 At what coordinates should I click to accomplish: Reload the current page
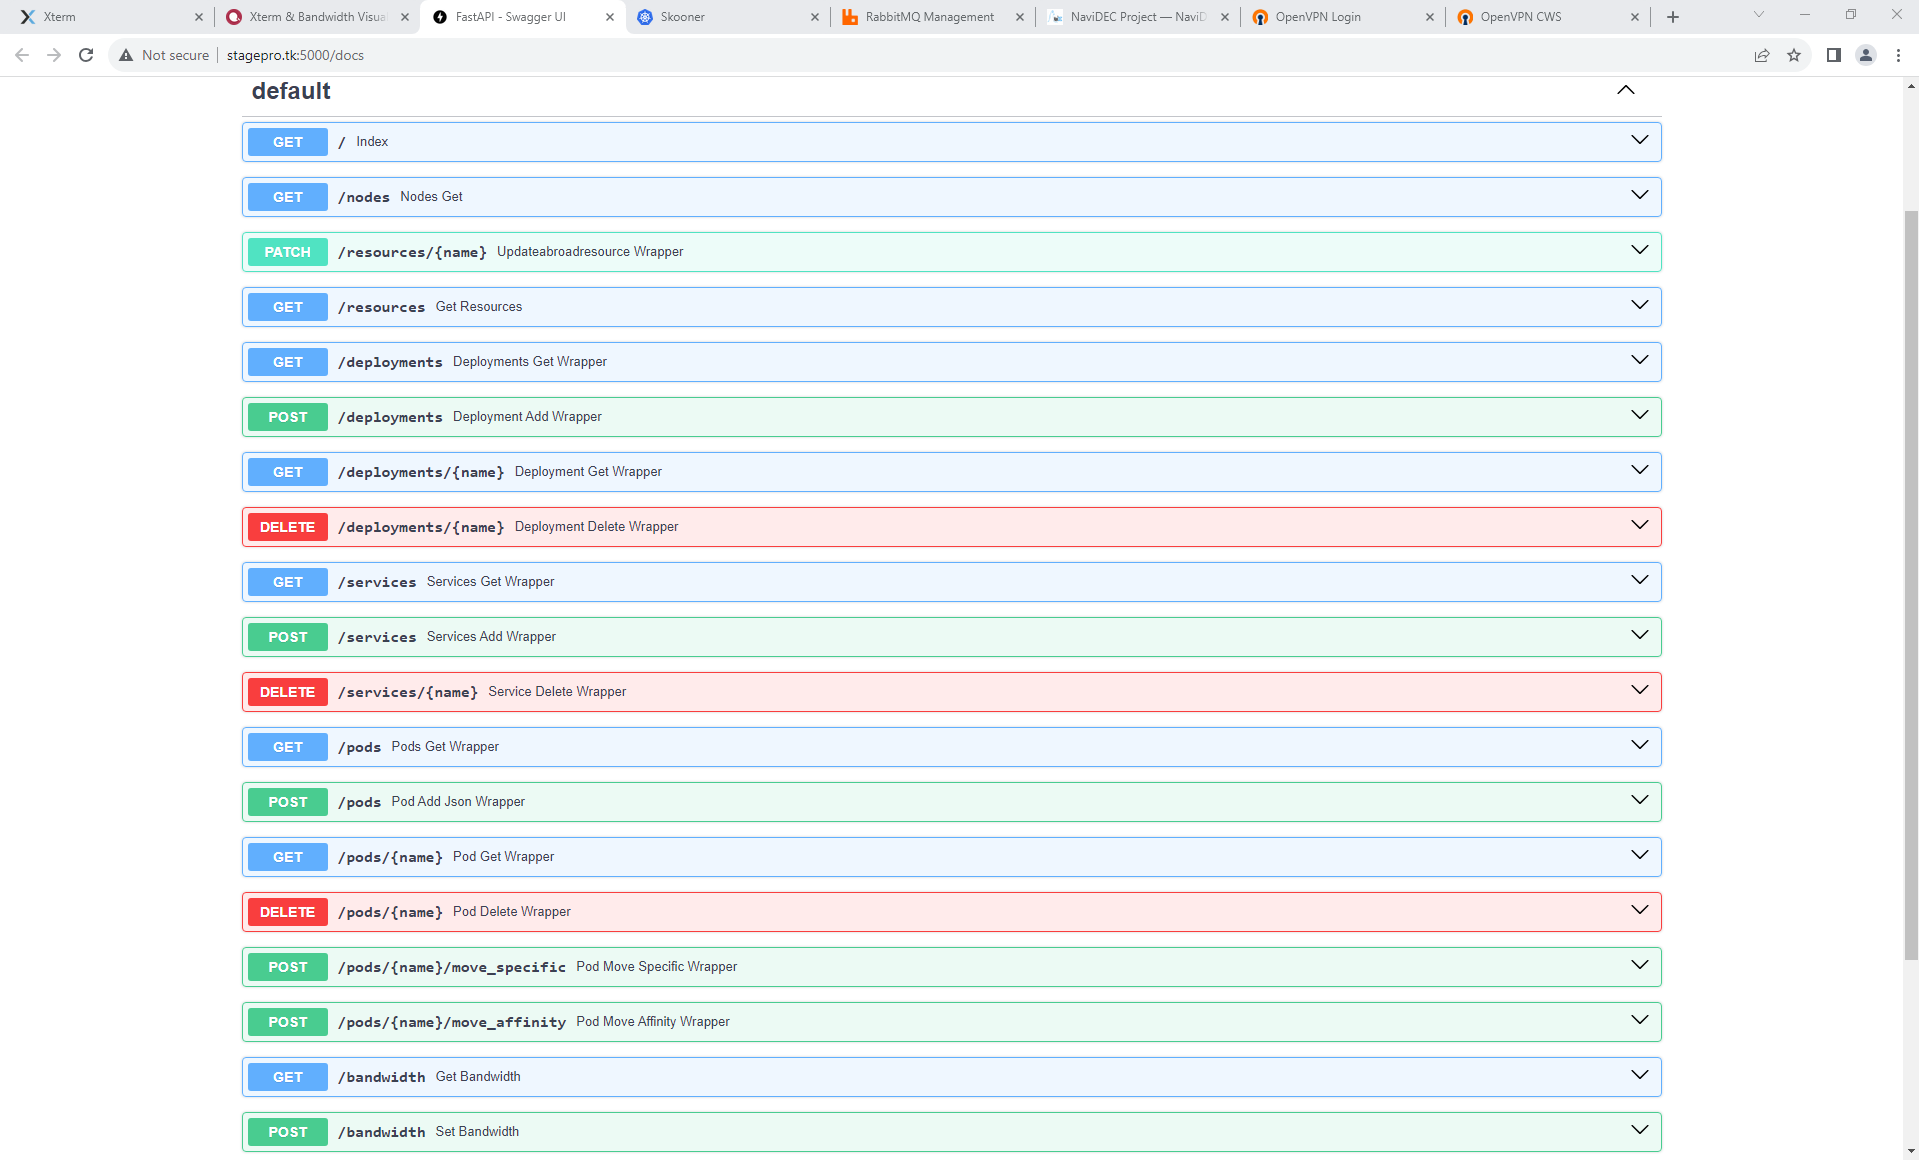pos(86,55)
